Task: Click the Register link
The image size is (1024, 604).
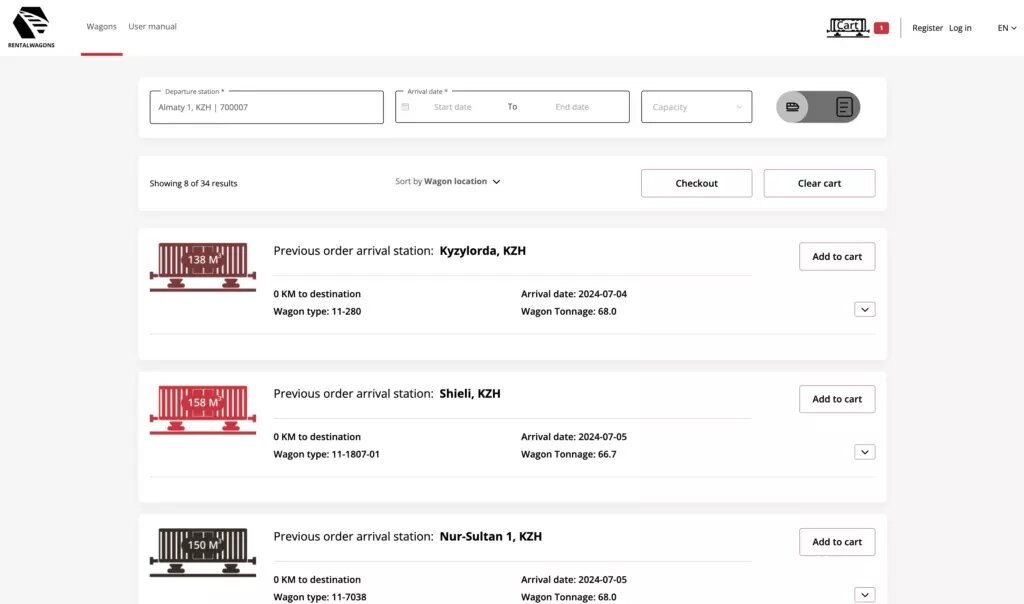Action: [927, 28]
